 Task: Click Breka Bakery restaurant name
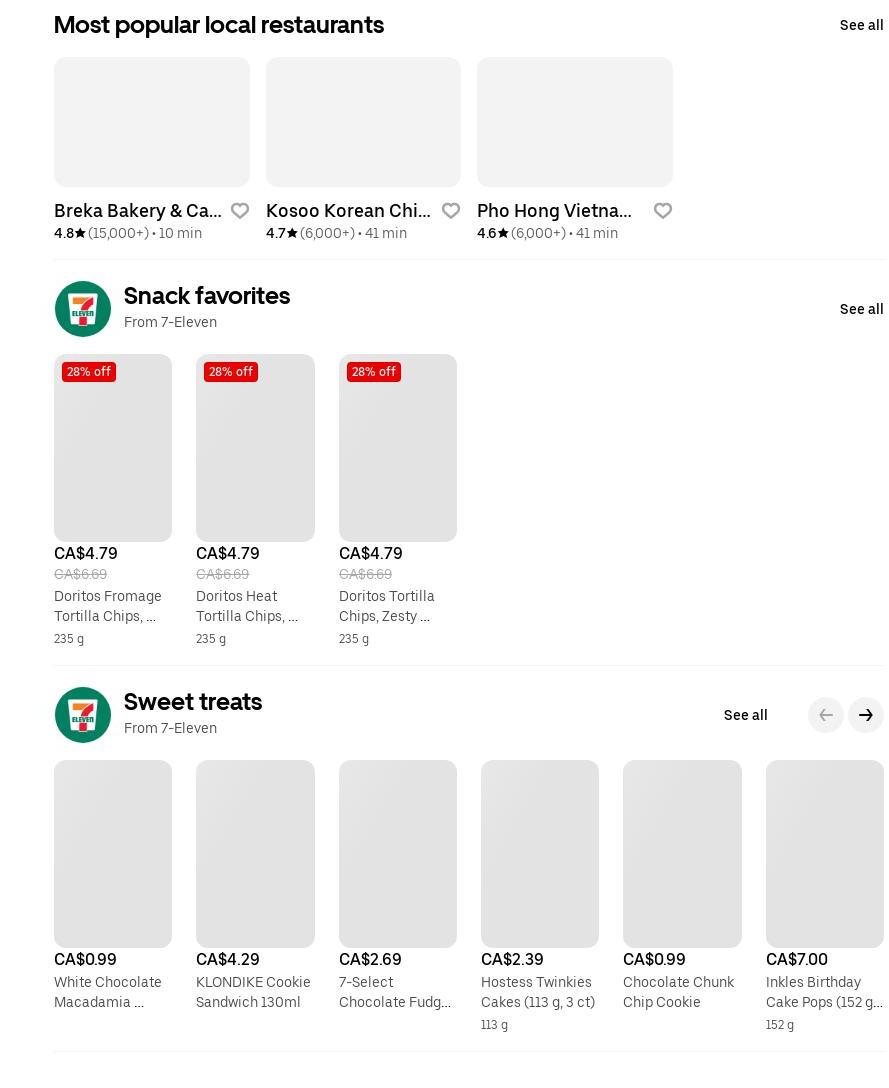pos(138,211)
